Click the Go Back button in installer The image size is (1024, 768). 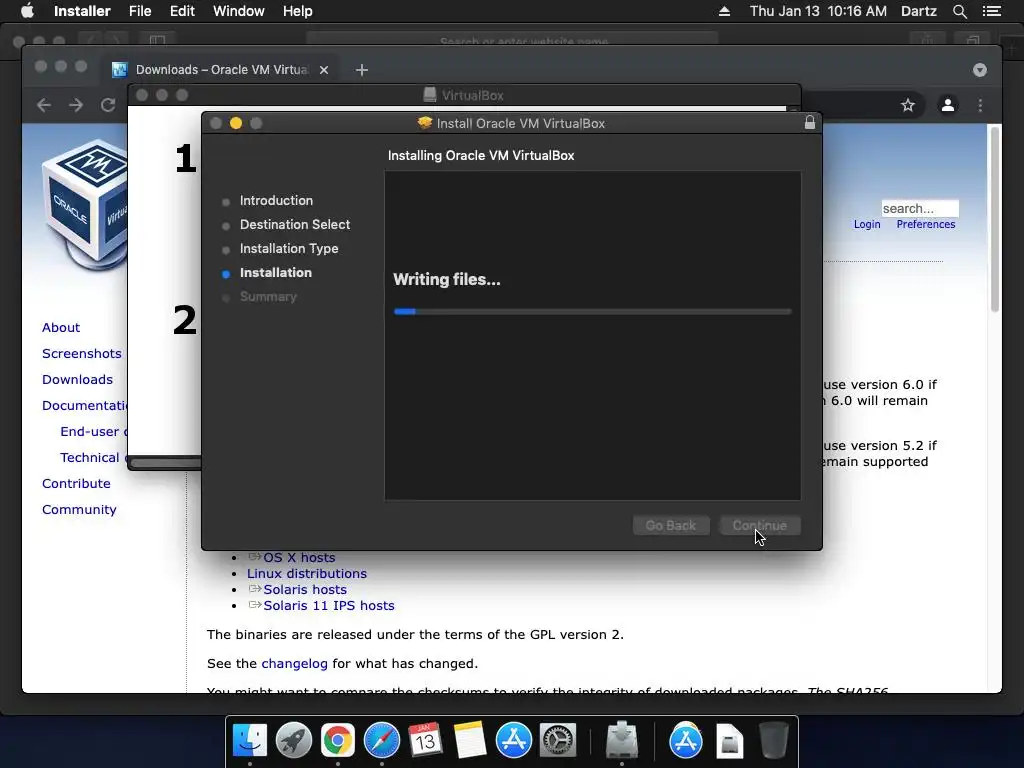click(x=671, y=526)
